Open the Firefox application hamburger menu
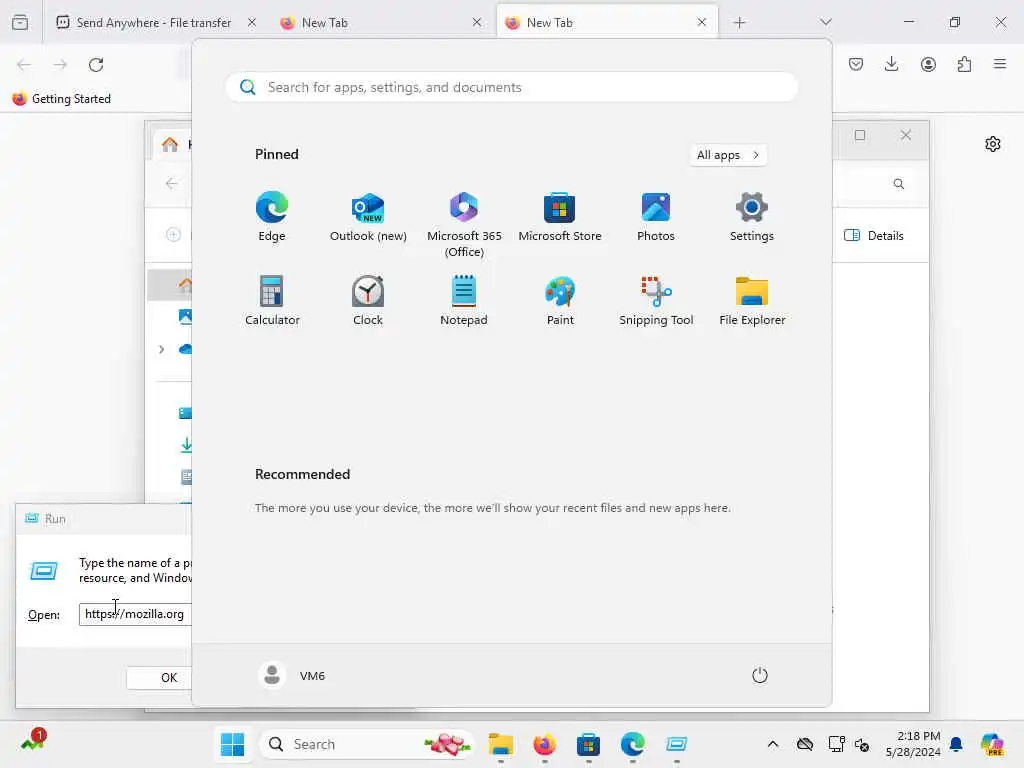Image resolution: width=1024 pixels, height=768 pixels. 1000,64
